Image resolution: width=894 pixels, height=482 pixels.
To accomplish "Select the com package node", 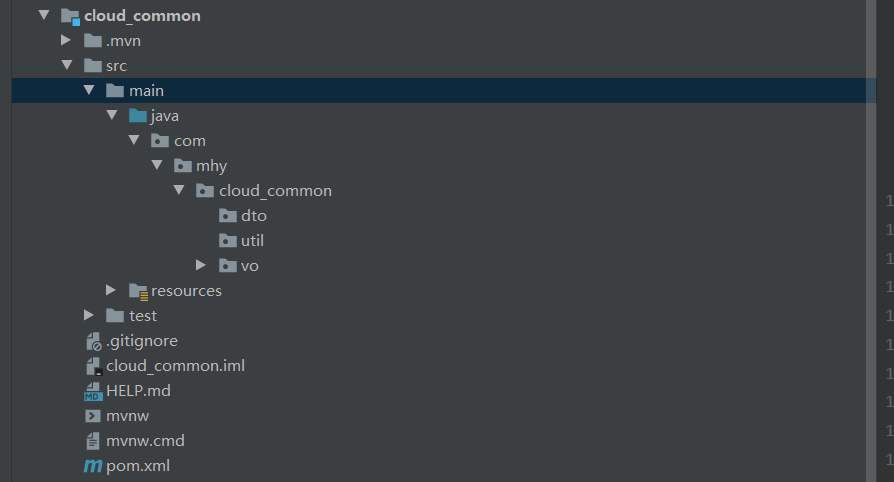I will pos(178,141).
